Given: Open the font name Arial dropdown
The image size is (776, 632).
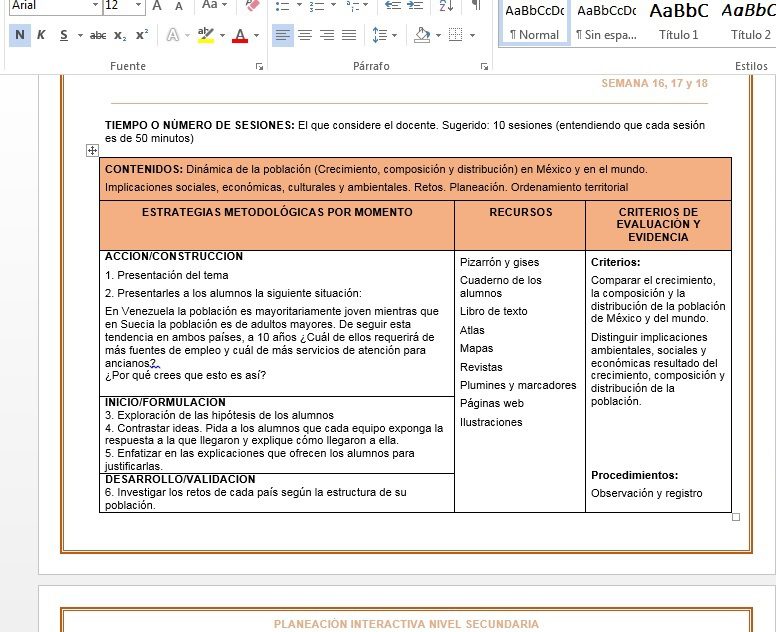Looking at the screenshot, I should point(95,5).
